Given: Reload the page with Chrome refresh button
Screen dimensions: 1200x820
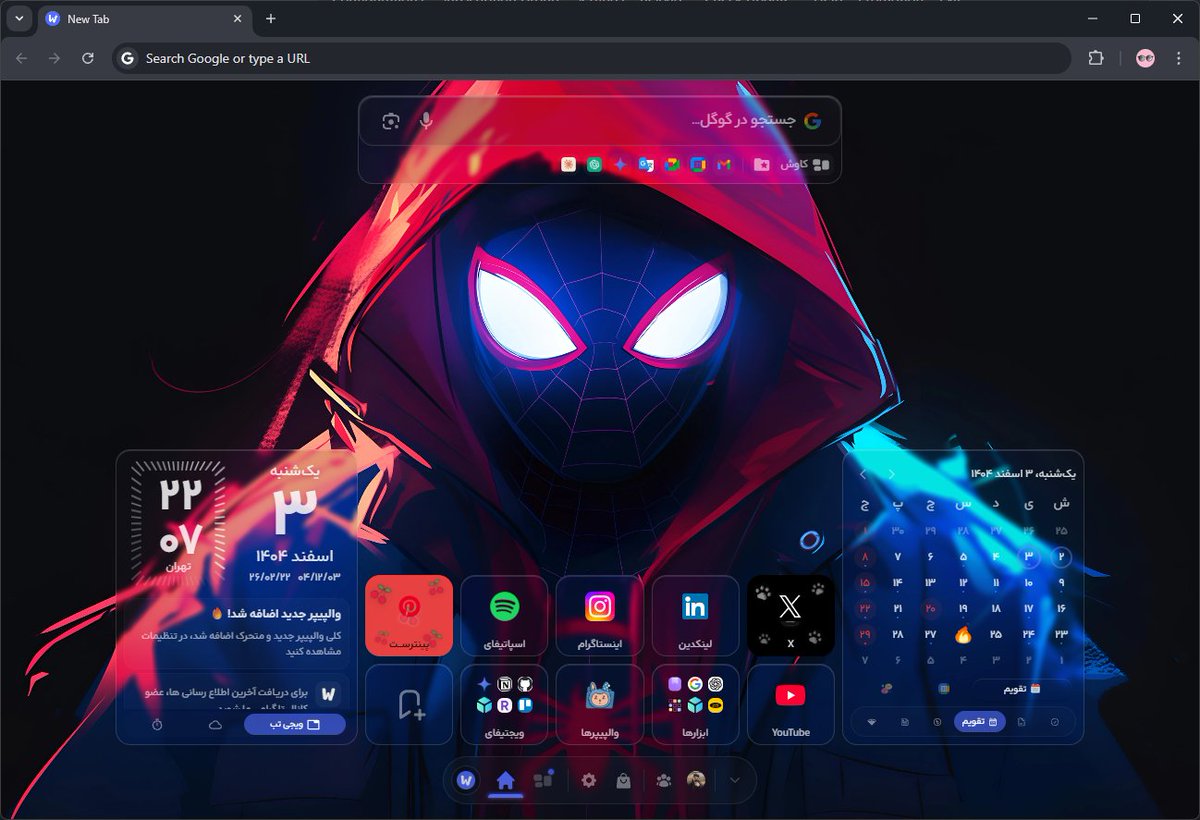Looking at the screenshot, I should [88, 58].
